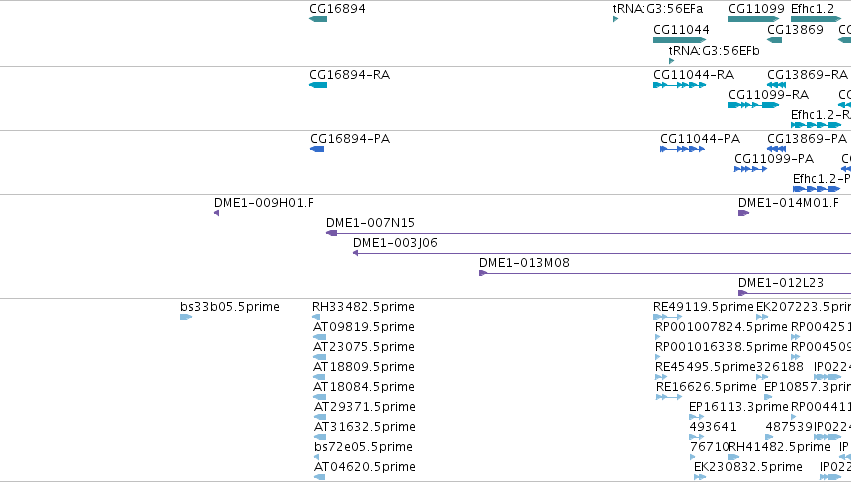This screenshot has height=482, width=851.
Task: Click the AT23075.5prime EST label
Action: 364,347
